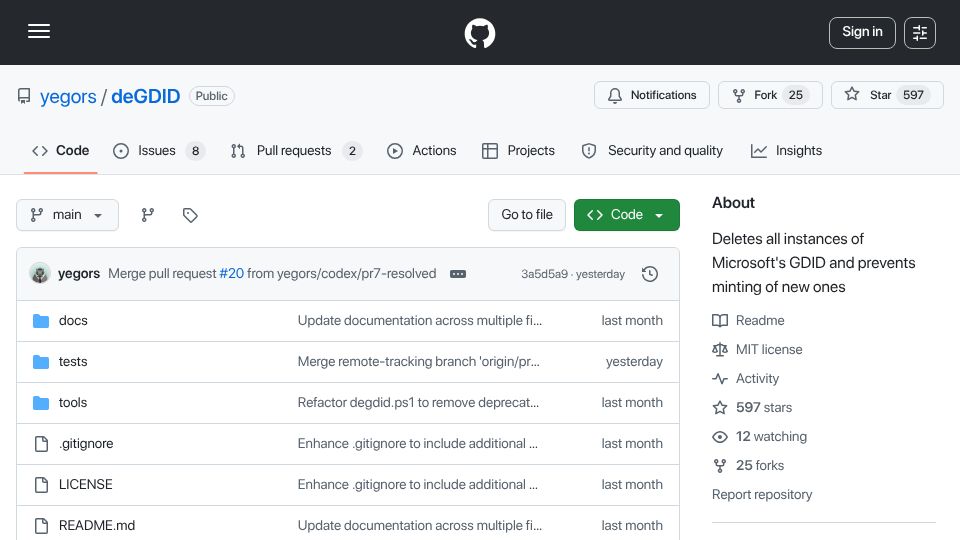Click the LICENSE file icon
The width and height of the screenshot is (960, 540).
(41, 485)
